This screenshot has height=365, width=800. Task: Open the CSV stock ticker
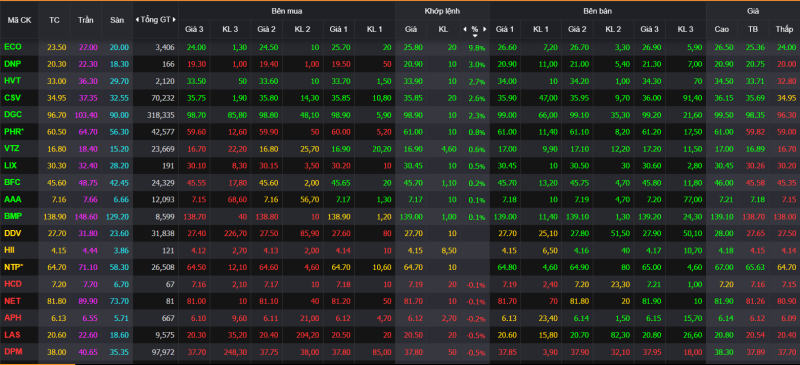(12, 98)
